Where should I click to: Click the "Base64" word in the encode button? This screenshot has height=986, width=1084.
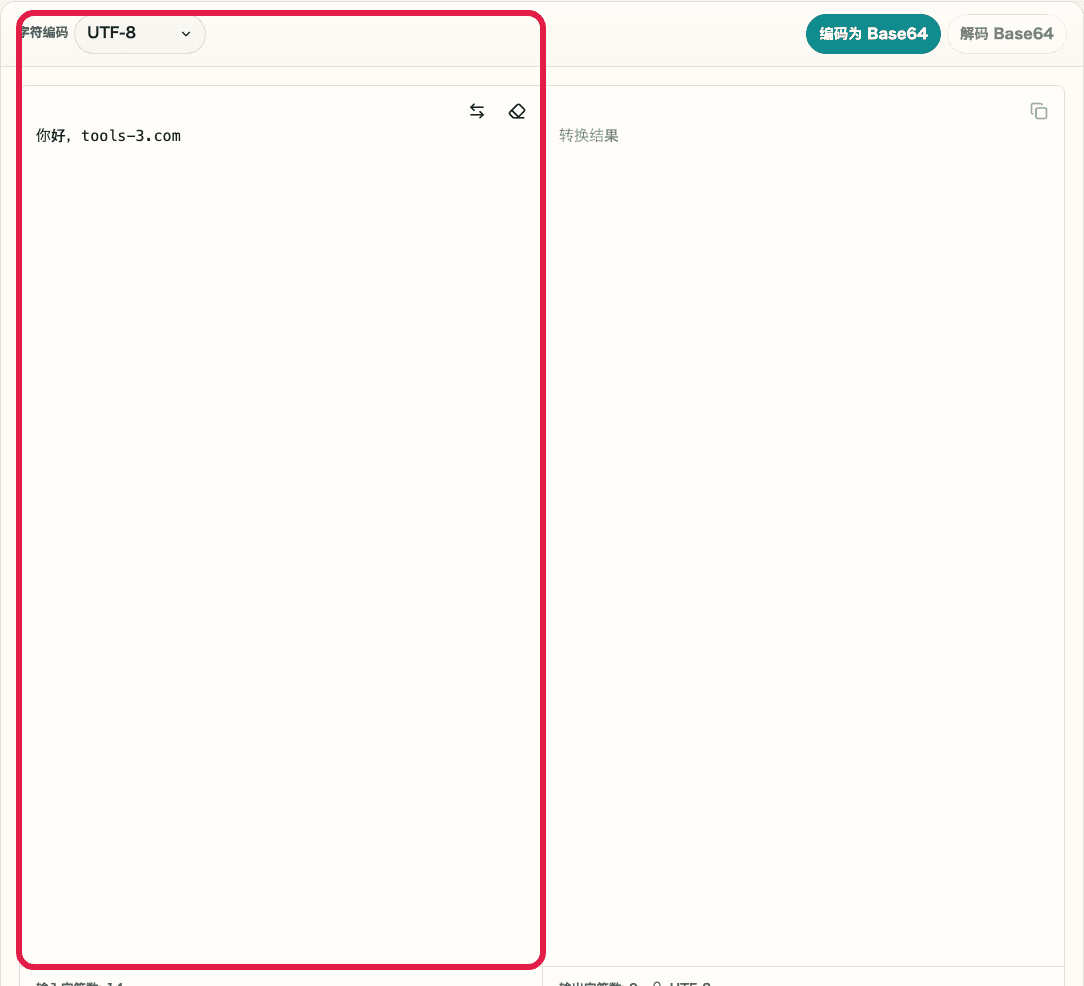tap(897, 34)
